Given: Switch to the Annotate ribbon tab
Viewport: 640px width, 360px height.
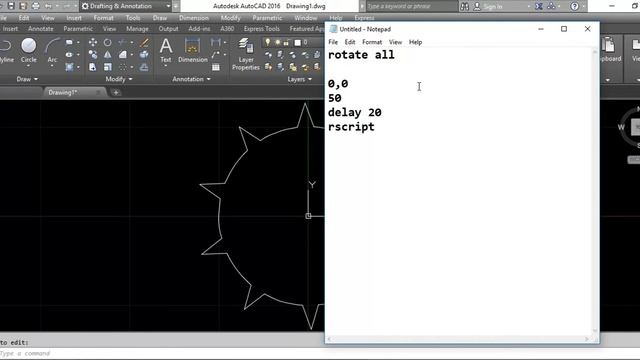Looking at the screenshot, I should click(41, 29).
